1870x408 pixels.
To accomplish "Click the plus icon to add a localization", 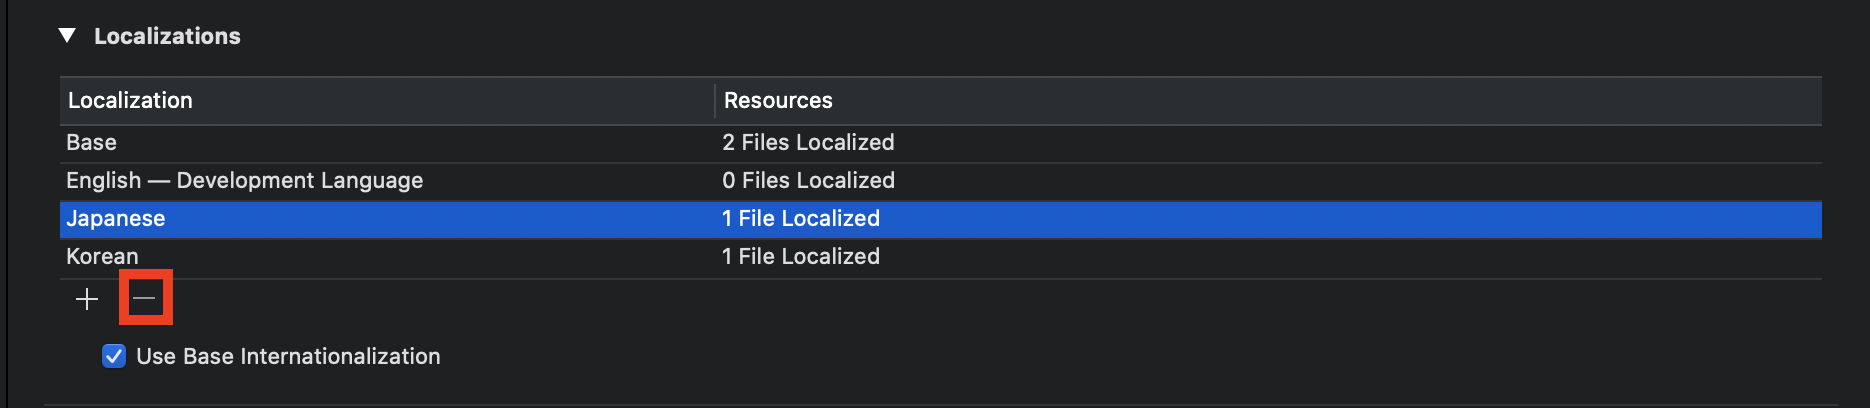I will (87, 299).
